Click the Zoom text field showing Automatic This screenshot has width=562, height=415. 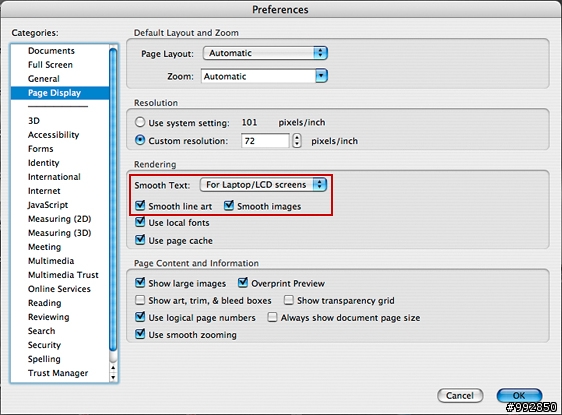258,76
